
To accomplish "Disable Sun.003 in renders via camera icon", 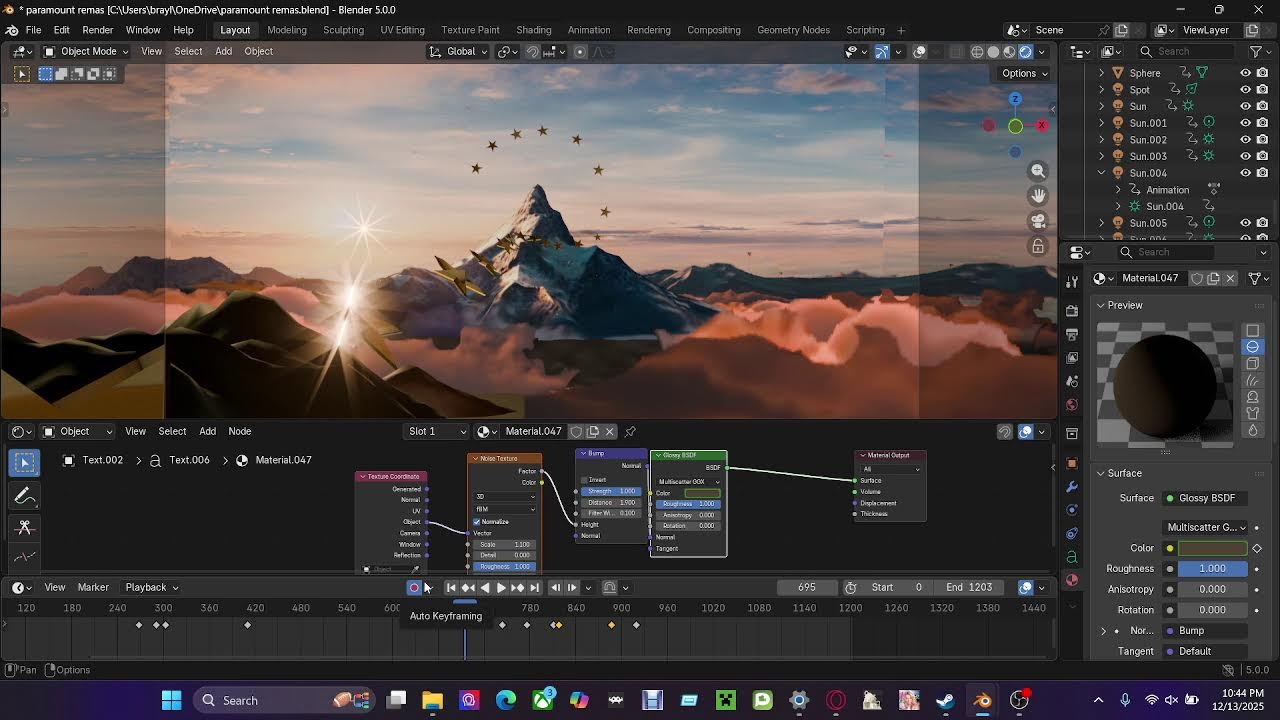I will pyautogui.click(x=1263, y=156).
